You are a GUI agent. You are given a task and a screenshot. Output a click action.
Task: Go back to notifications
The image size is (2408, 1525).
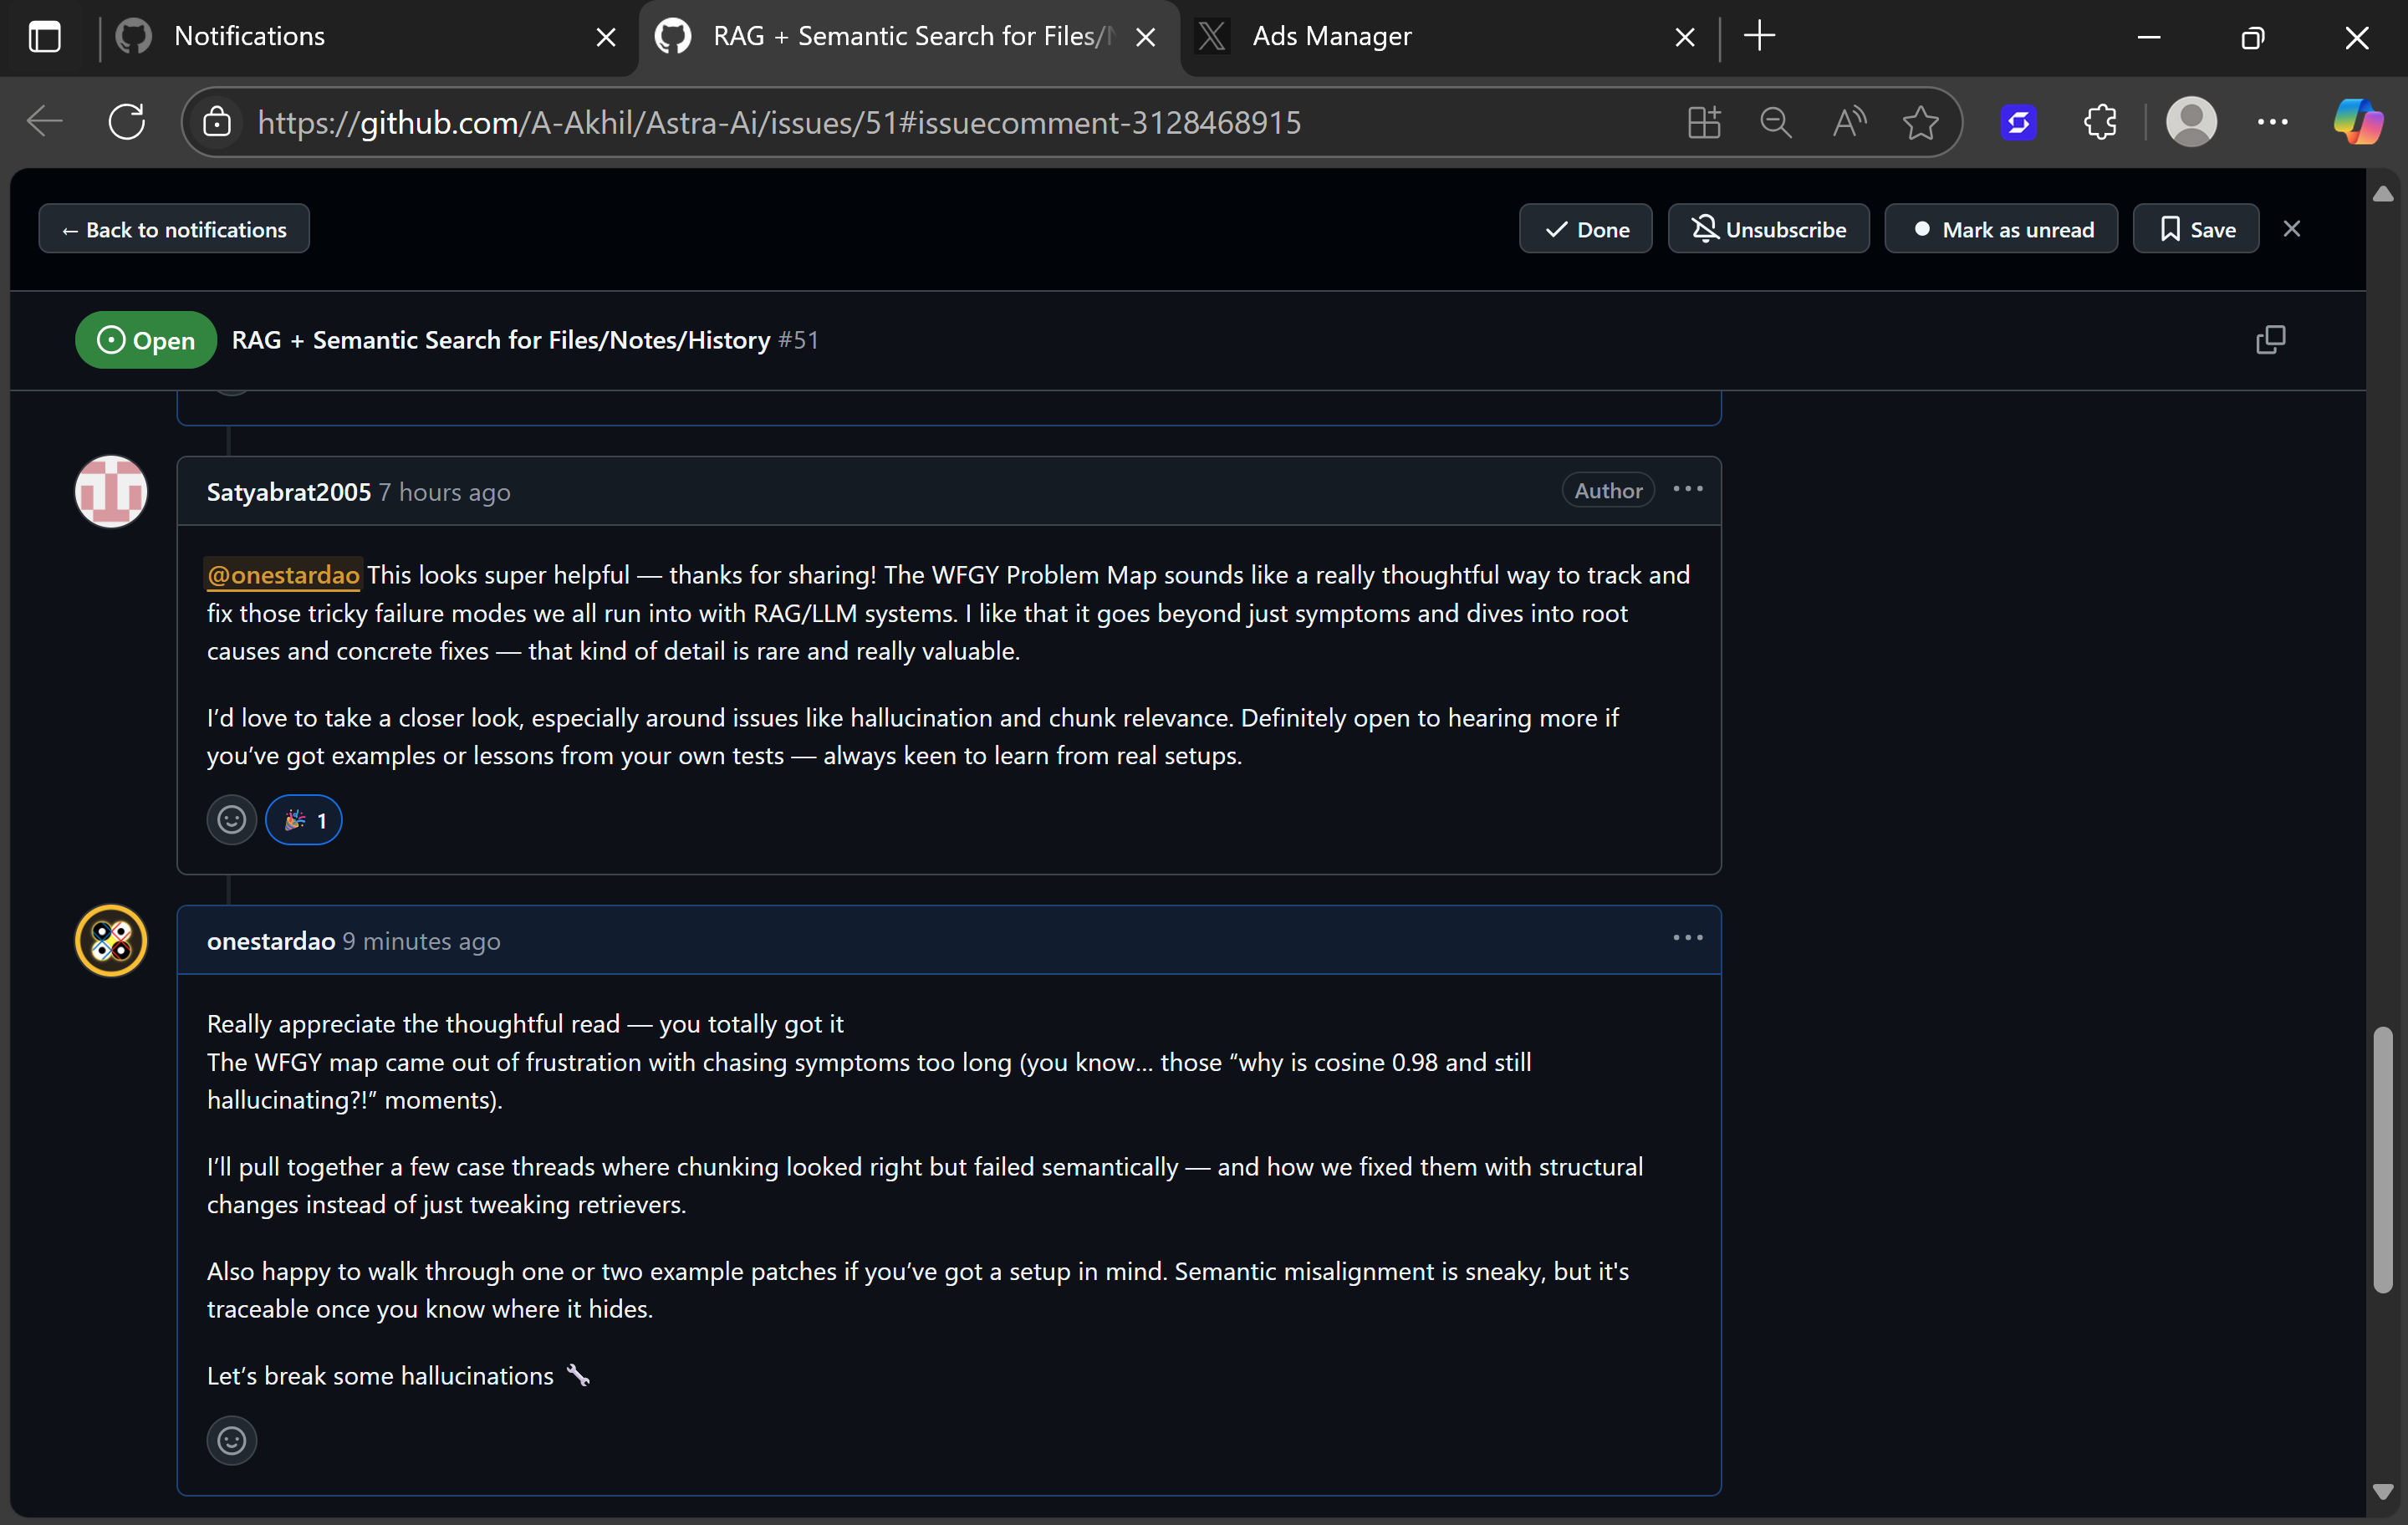(174, 229)
